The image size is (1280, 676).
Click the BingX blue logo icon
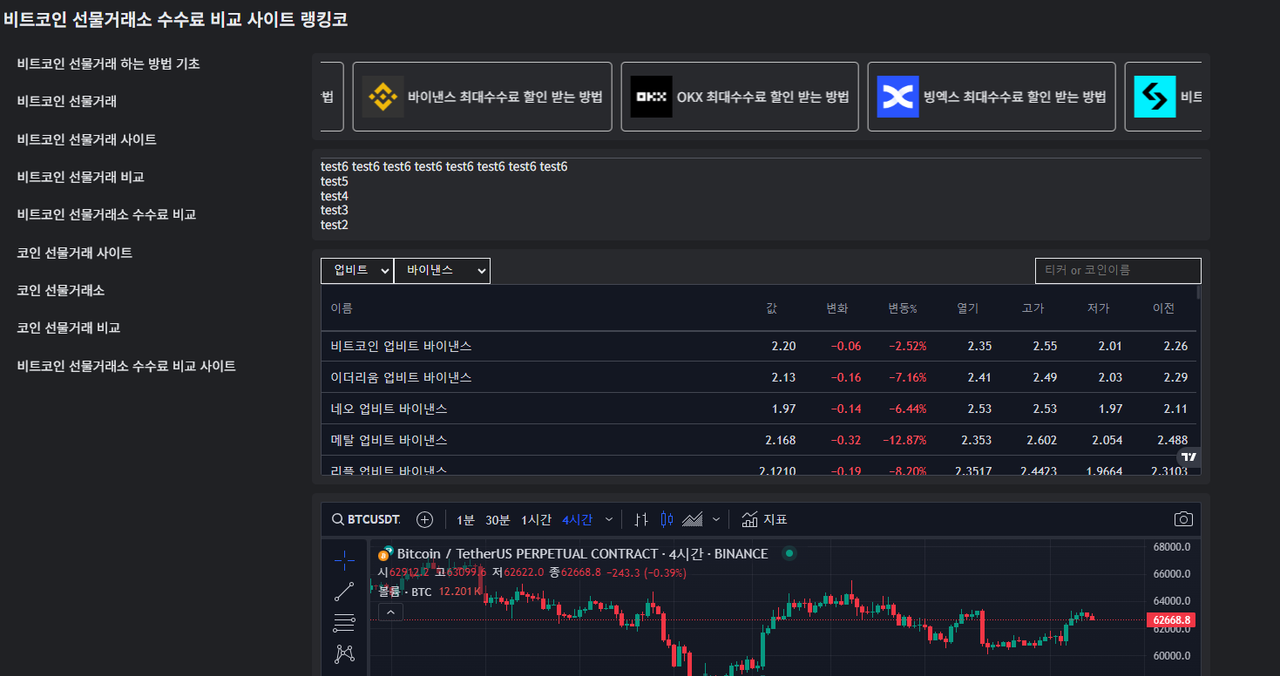pyautogui.click(x=898, y=97)
